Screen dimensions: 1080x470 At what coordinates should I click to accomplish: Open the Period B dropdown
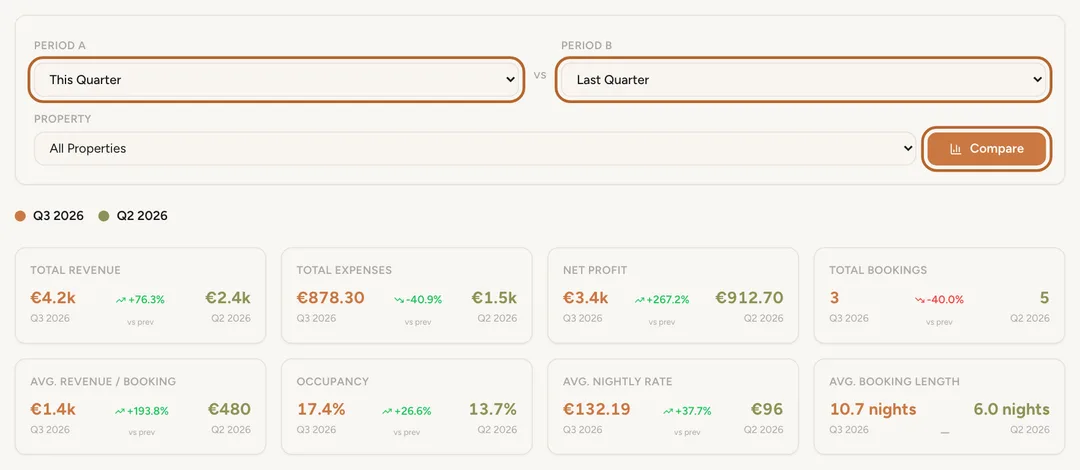pos(804,80)
